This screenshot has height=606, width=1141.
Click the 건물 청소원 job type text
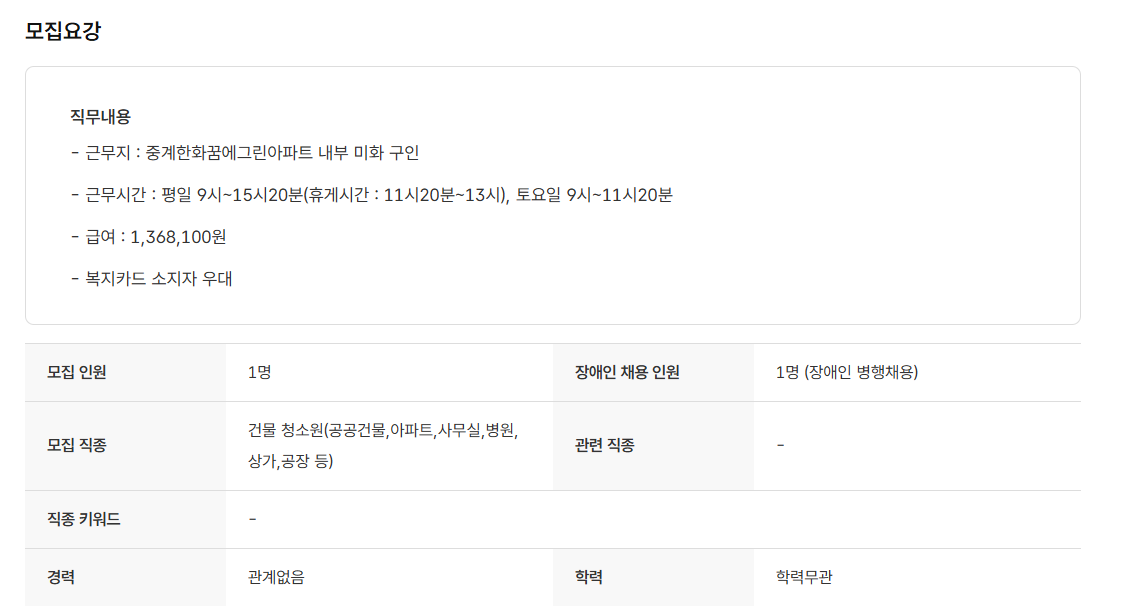[x=382, y=445]
